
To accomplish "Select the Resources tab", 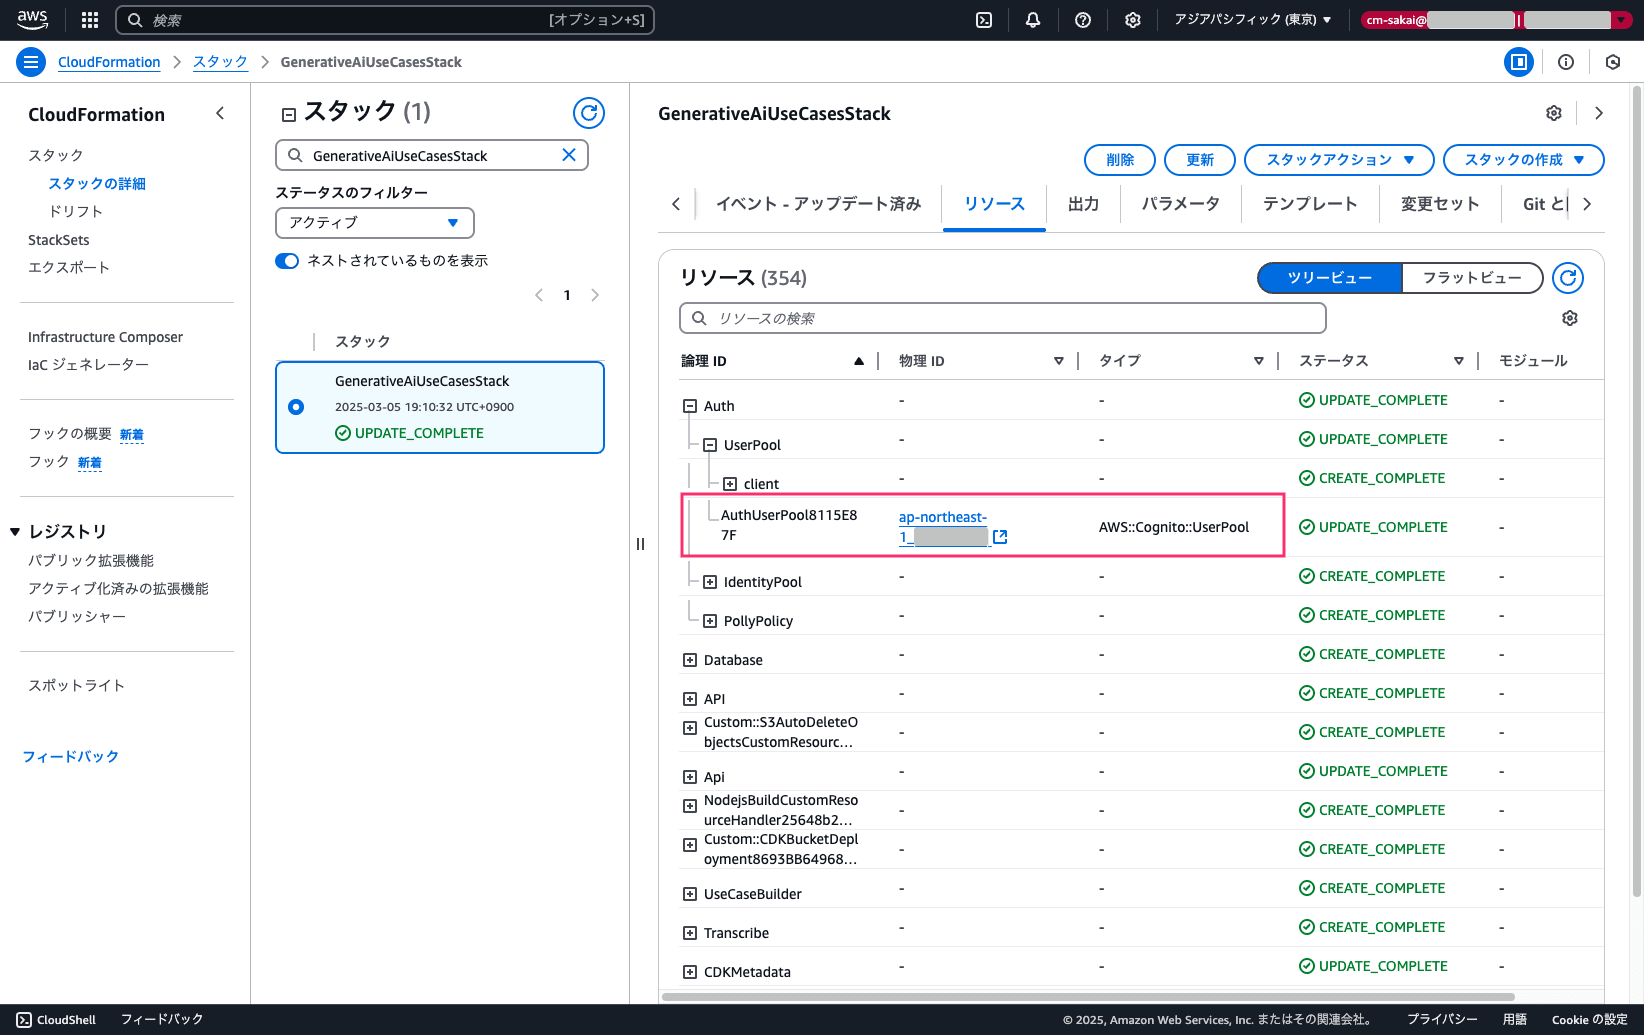I will [x=994, y=204].
